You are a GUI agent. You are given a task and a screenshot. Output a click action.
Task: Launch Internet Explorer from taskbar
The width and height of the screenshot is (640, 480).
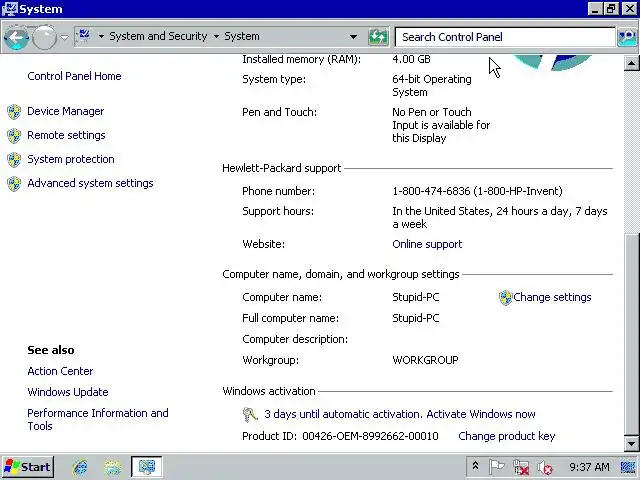click(80, 467)
